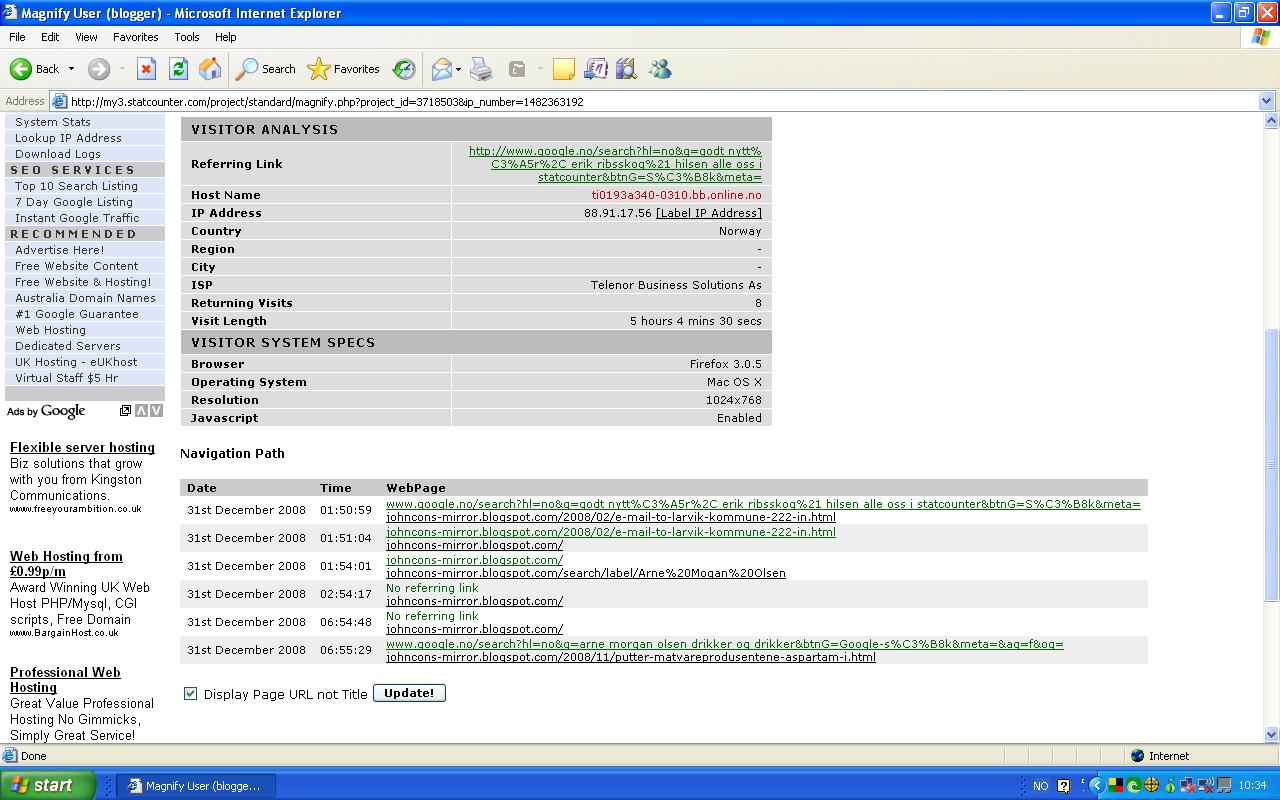
Task: Open the Research books icon
Action: point(627,69)
